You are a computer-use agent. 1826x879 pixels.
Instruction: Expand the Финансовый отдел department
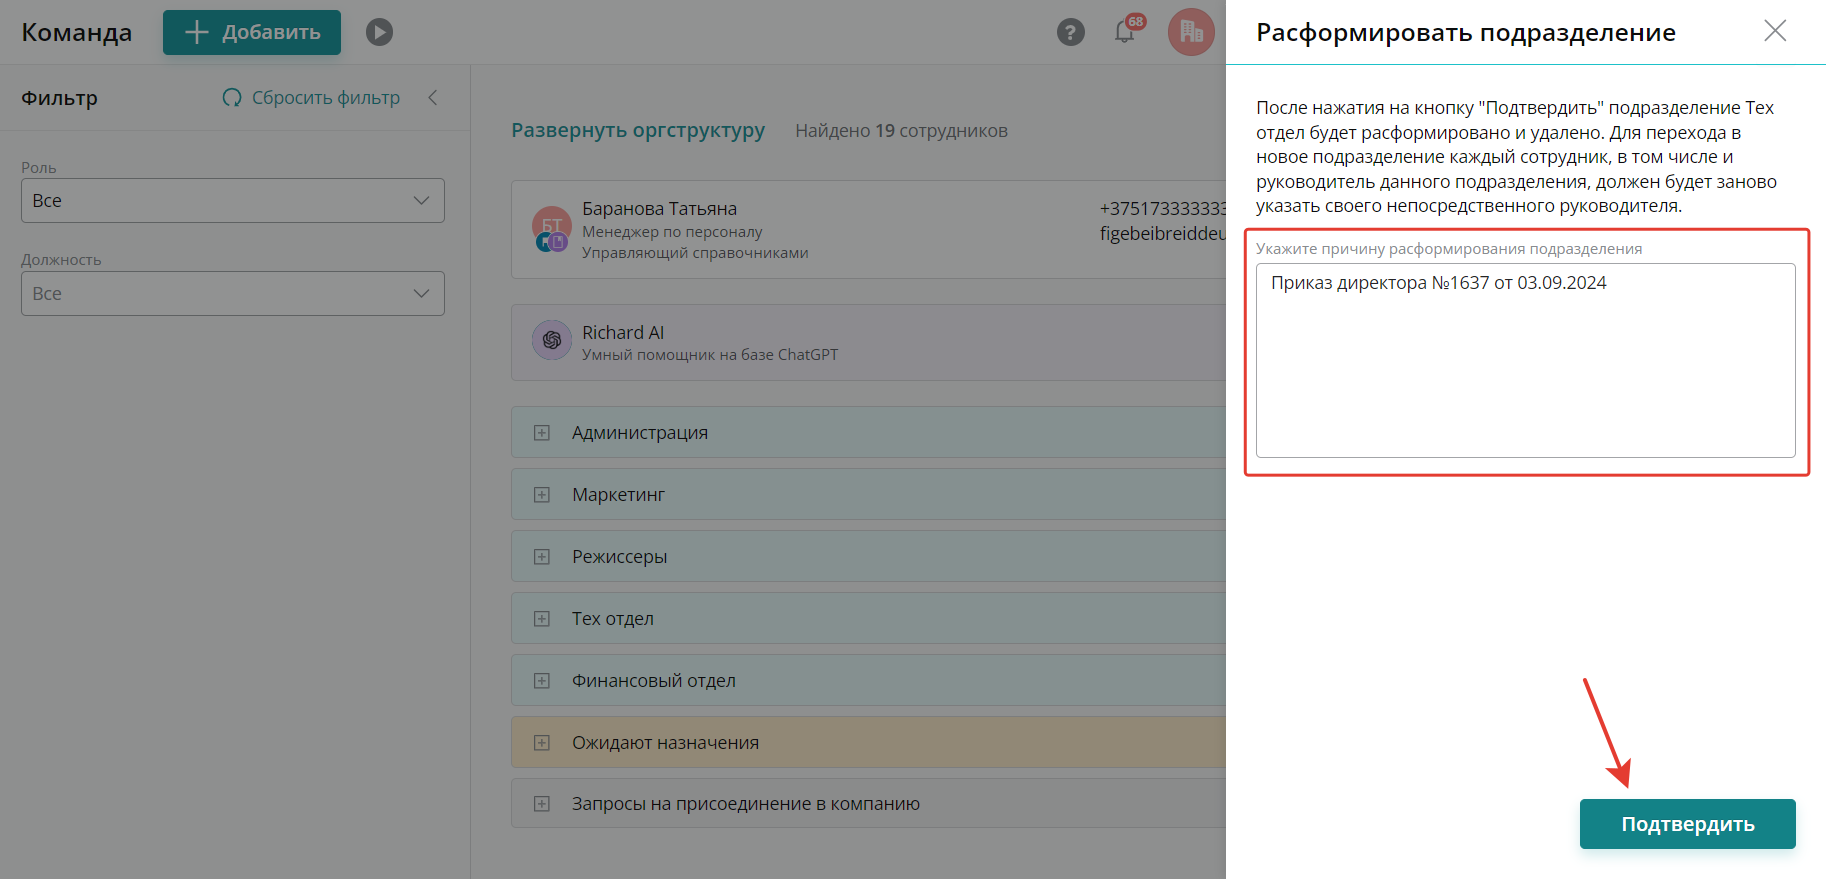click(x=542, y=681)
